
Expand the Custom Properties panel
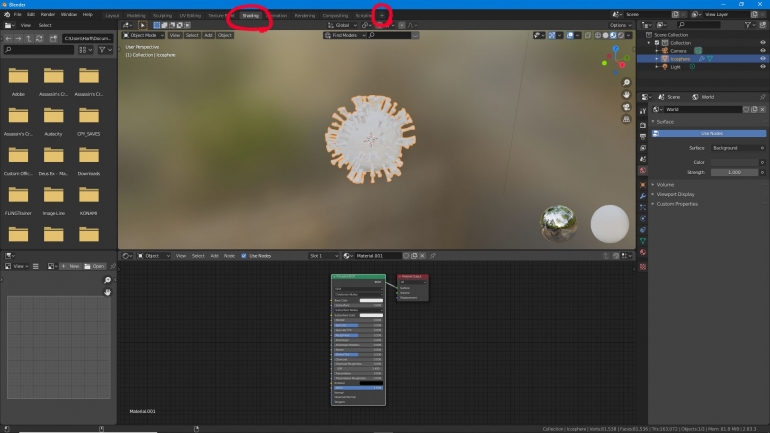(677, 204)
